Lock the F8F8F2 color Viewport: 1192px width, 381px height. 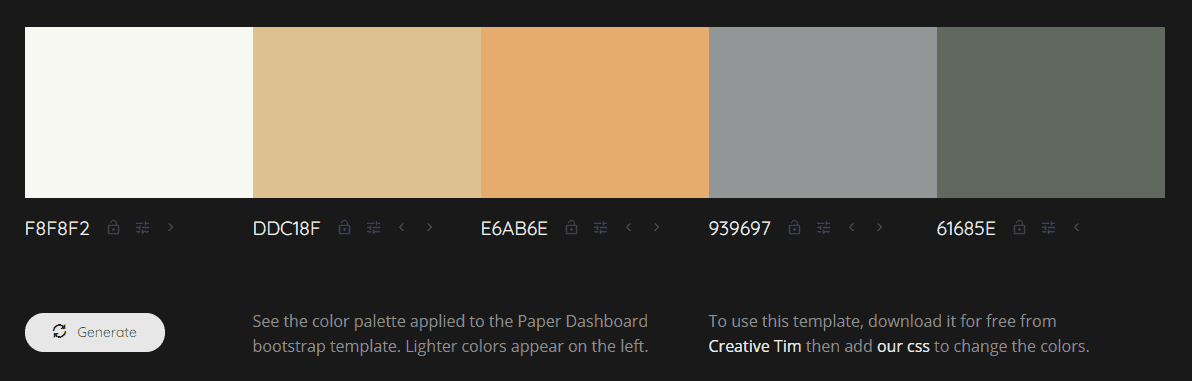click(x=113, y=227)
